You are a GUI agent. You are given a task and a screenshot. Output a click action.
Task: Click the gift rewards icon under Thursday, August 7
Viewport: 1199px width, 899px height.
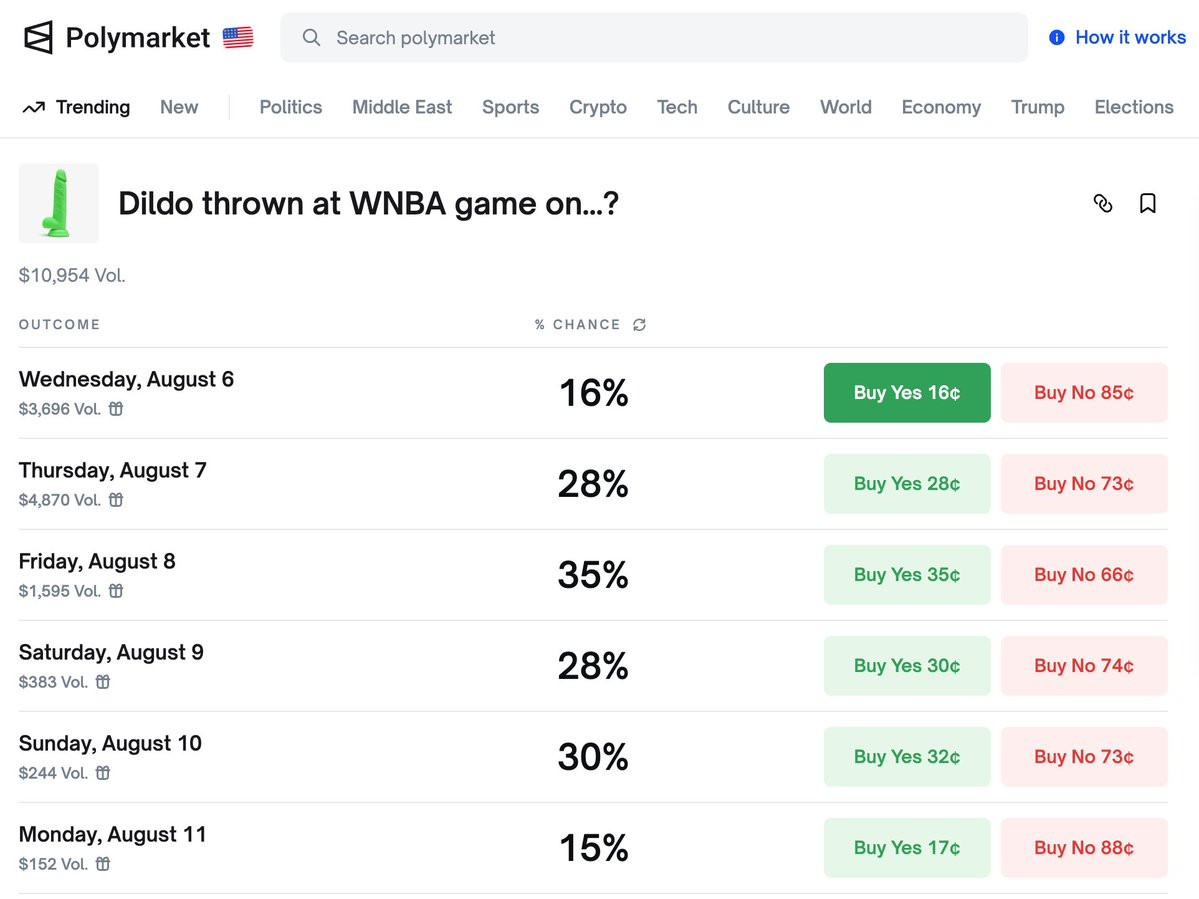coord(116,499)
